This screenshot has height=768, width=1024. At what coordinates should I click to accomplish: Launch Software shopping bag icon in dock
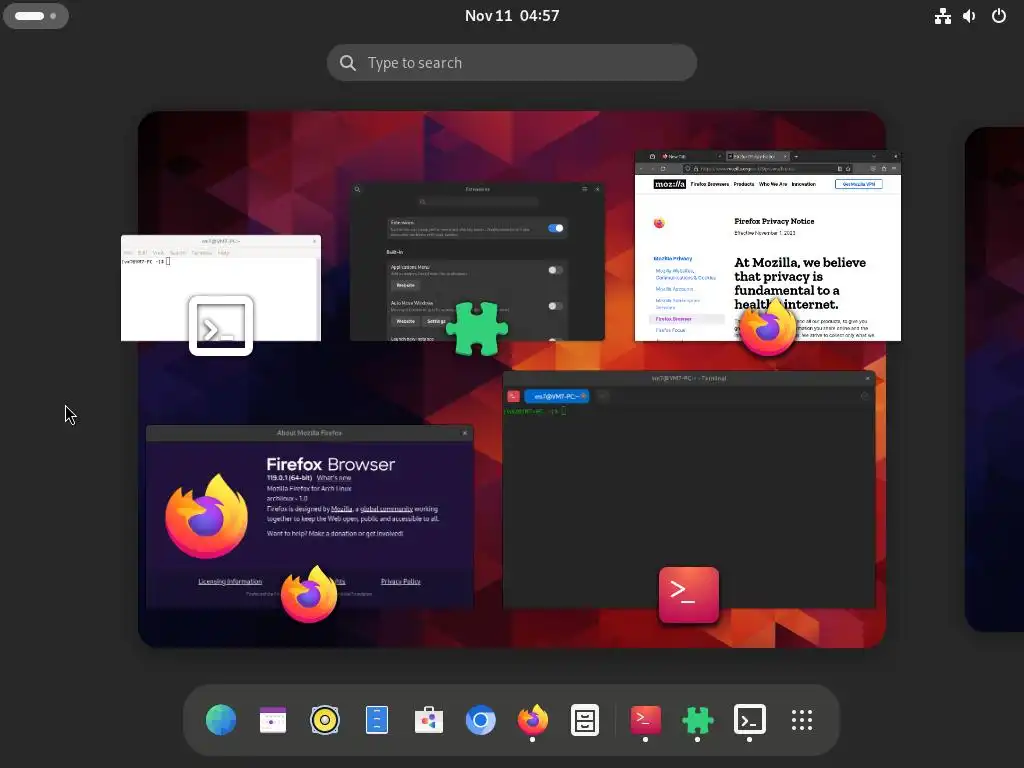428,720
